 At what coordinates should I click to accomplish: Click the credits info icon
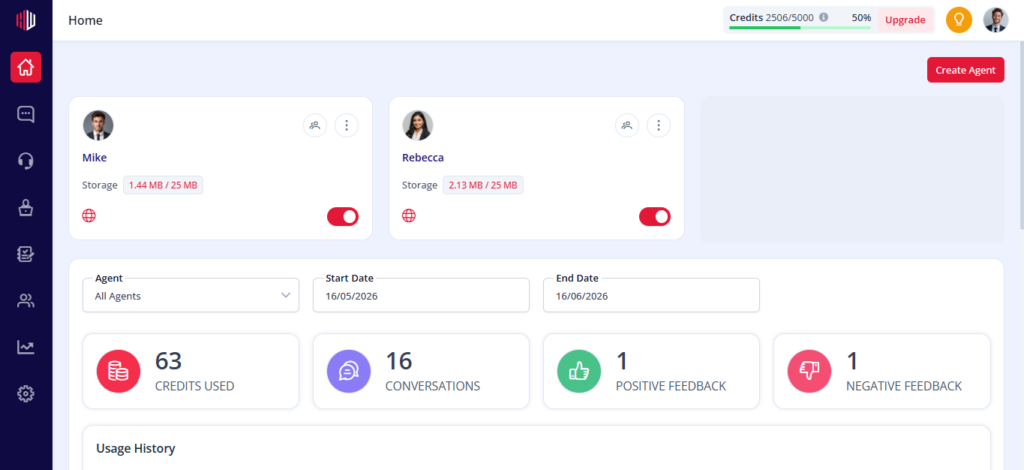824,18
